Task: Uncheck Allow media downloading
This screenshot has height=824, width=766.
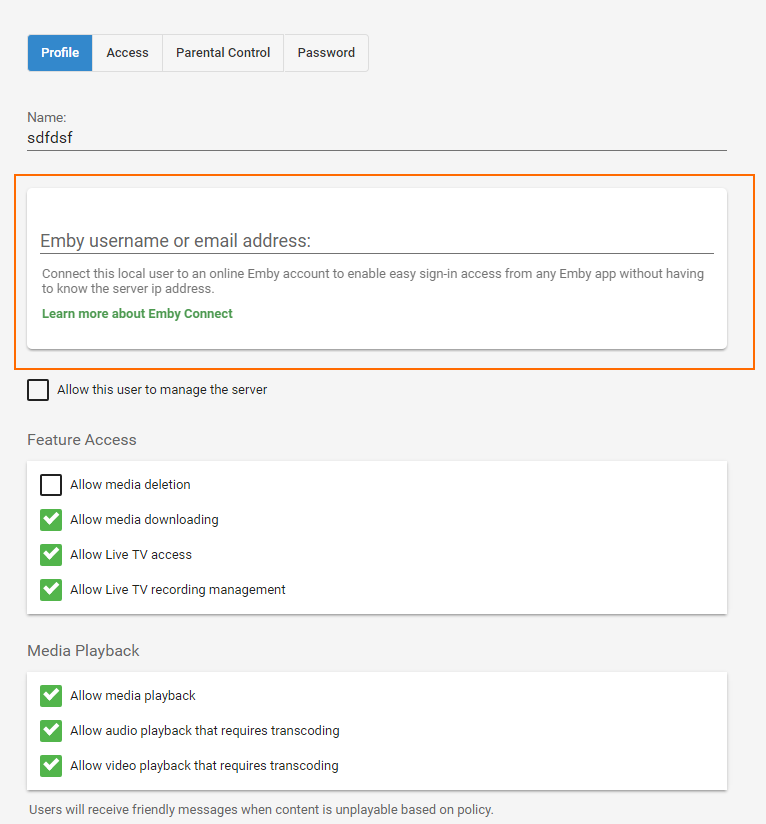Action: (51, 520)
